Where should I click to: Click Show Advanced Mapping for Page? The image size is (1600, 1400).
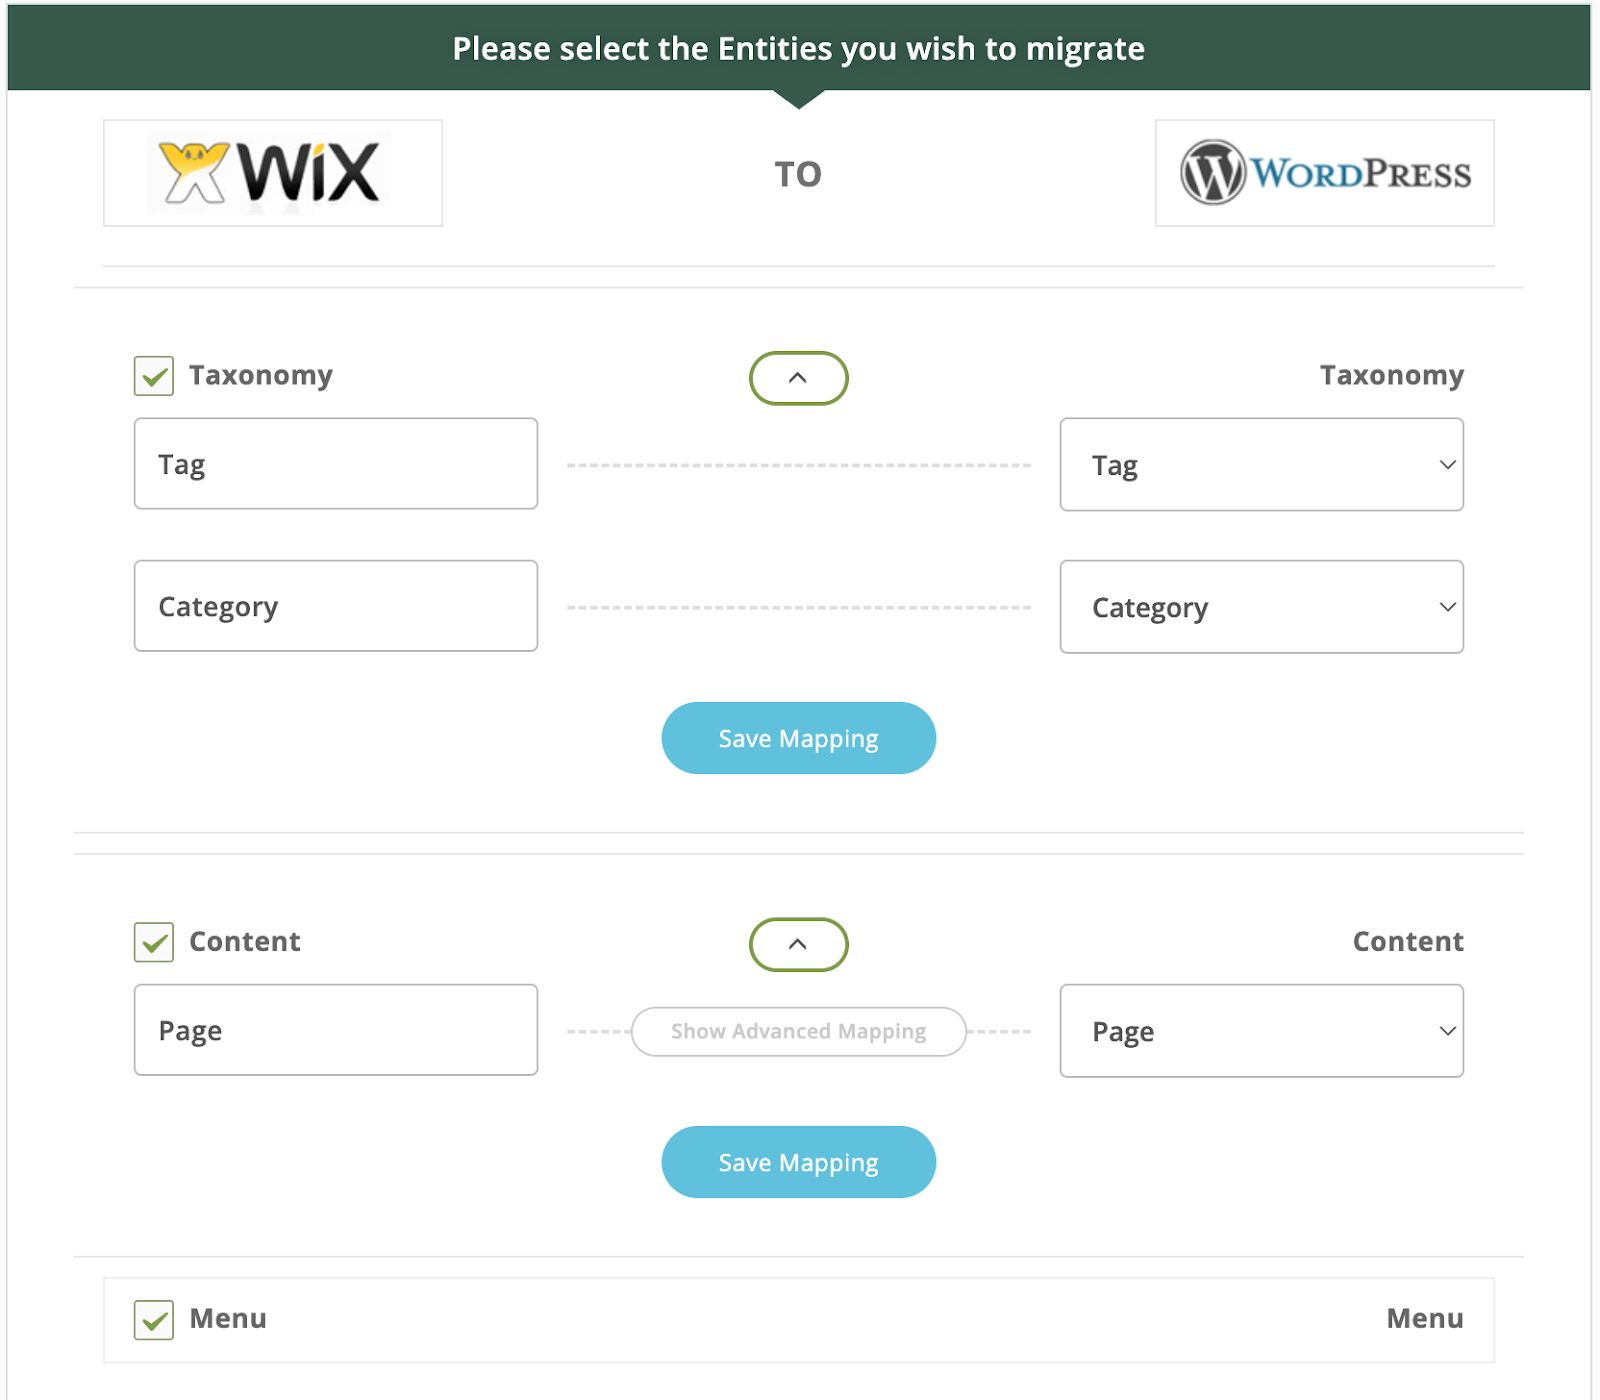click(x=798, y=1031)
